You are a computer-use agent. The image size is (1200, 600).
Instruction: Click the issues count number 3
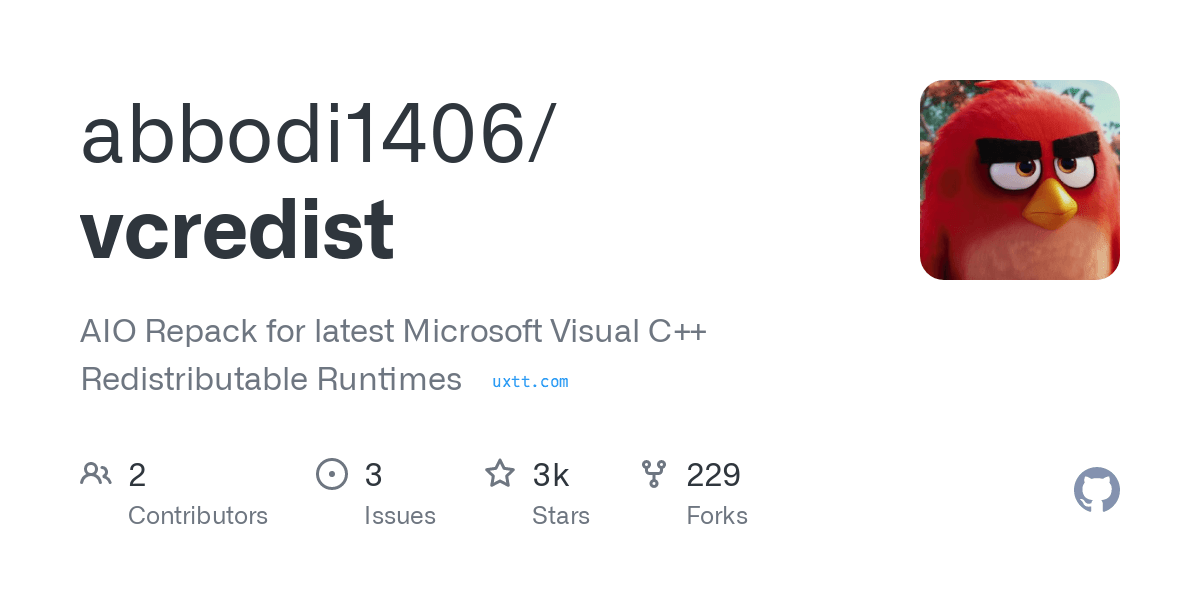(x=373, y=475)
